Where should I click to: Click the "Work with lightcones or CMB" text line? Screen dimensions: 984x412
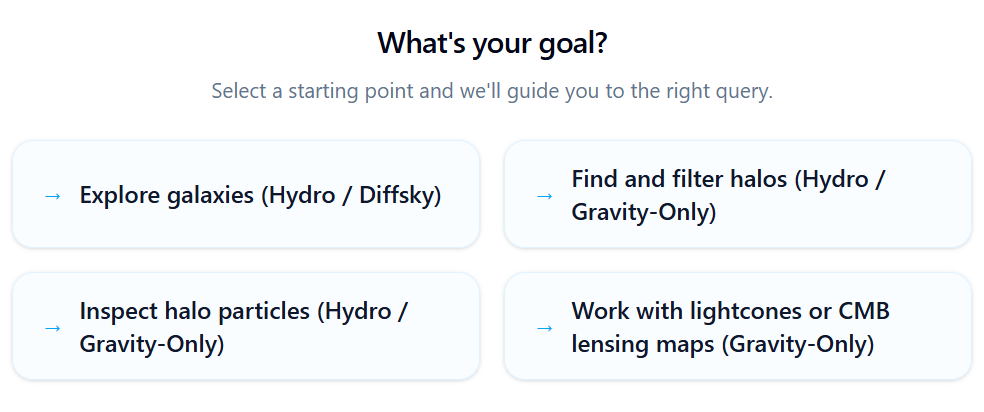click(730, 311)
